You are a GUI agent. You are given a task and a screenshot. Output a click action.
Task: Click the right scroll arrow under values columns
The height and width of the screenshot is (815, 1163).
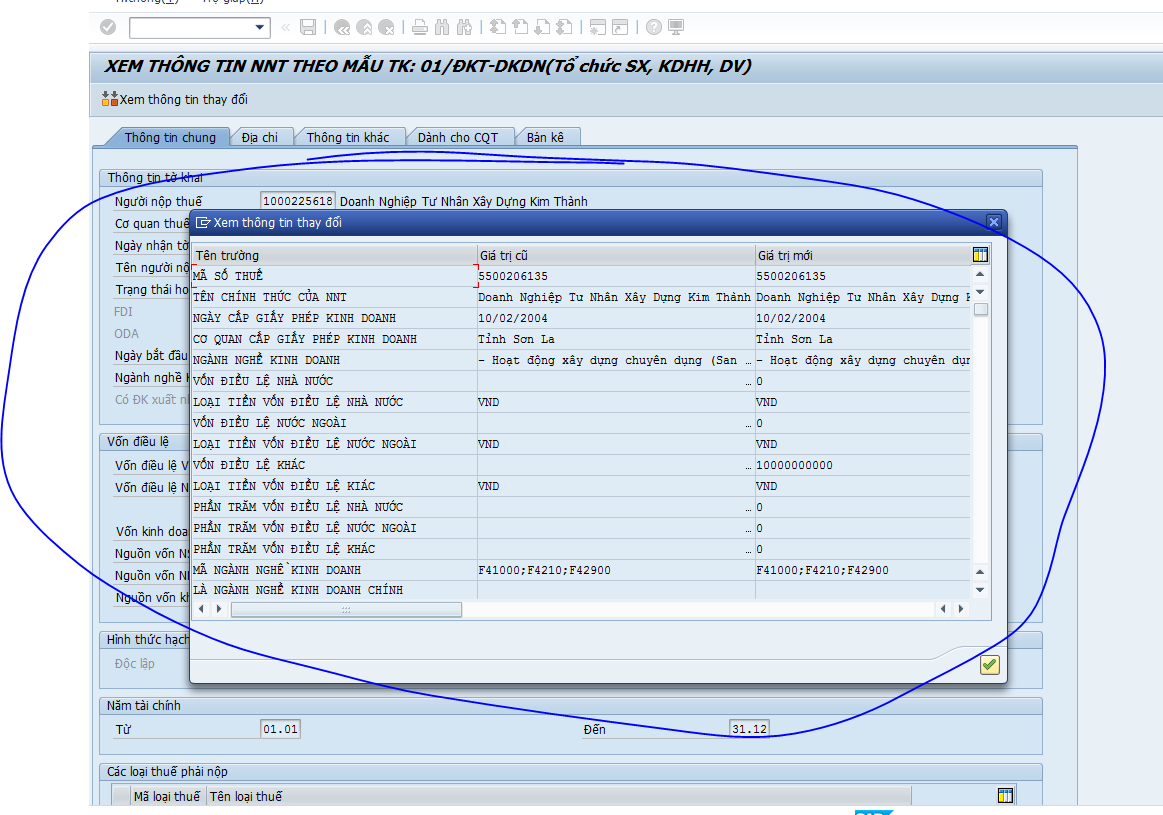click(x=961, y=609)
